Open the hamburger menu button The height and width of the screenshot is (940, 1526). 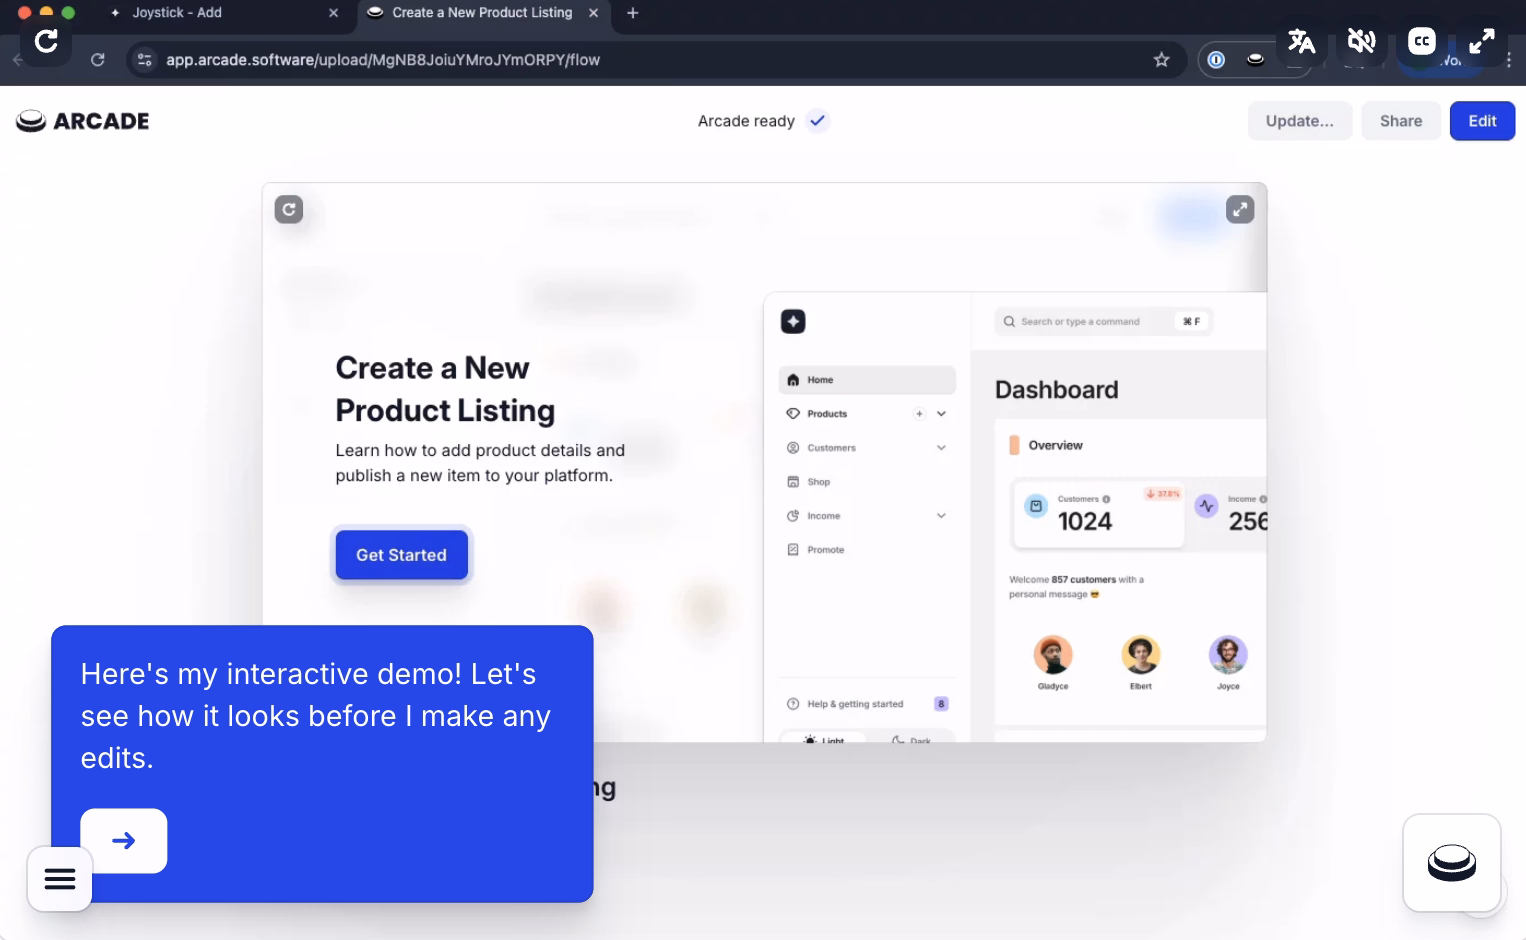click(x=60, y=879)
